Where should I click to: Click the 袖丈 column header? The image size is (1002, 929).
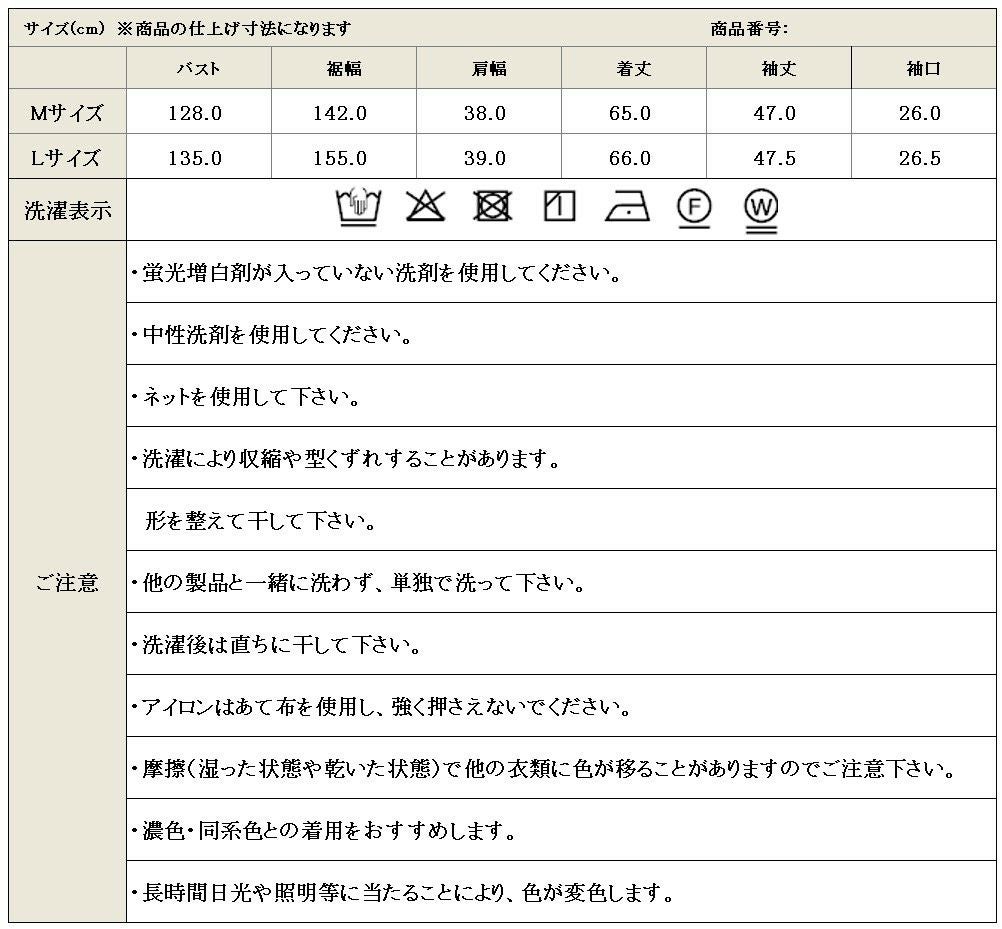[778, 69]
